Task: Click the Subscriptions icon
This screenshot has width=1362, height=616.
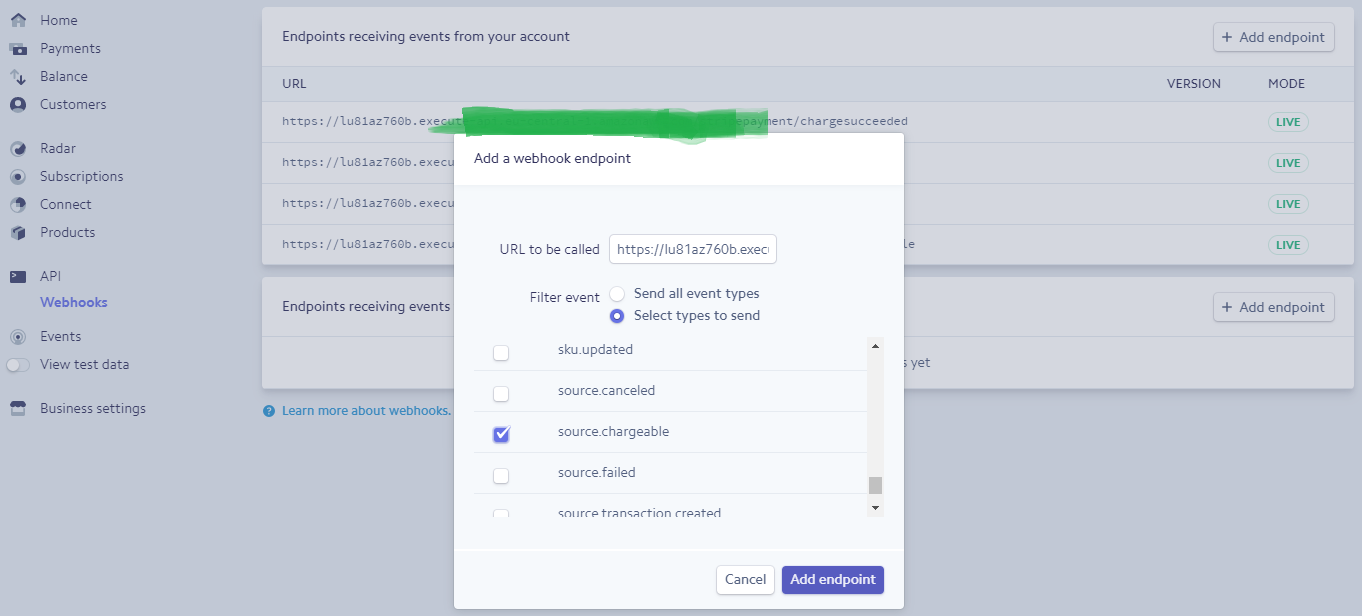Action: (18, 177)
